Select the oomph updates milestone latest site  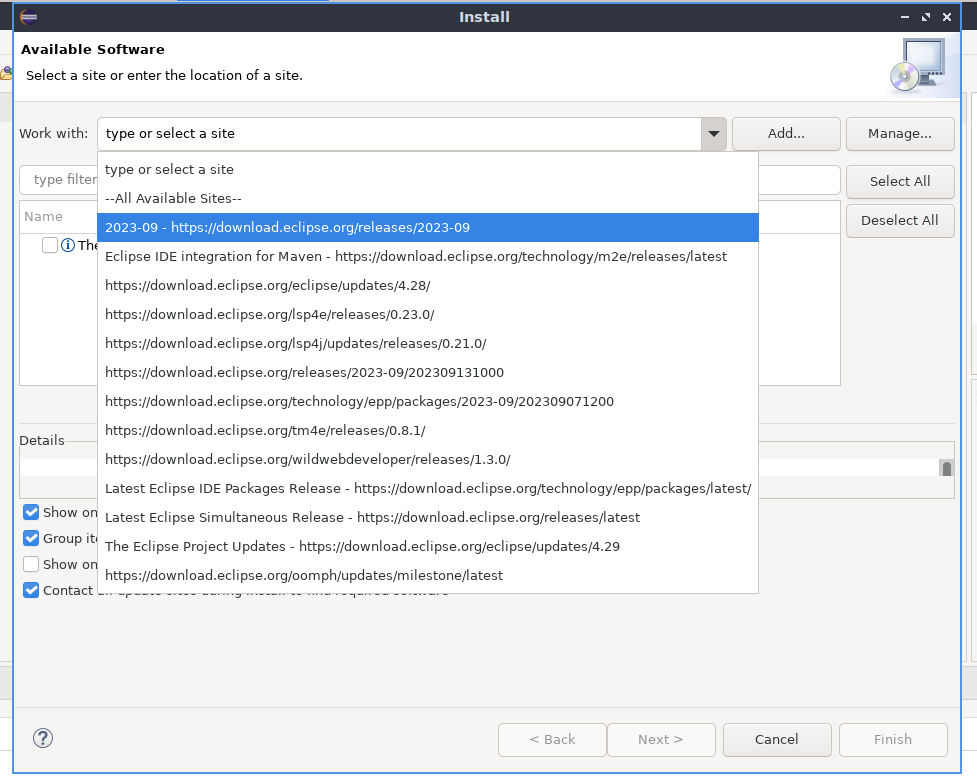point(303,575)
